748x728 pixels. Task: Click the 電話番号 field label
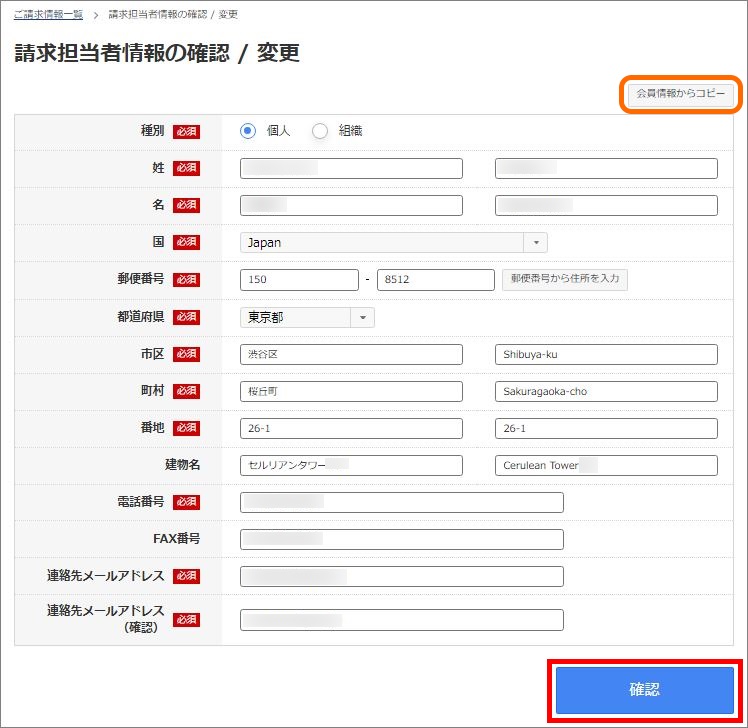141,501
